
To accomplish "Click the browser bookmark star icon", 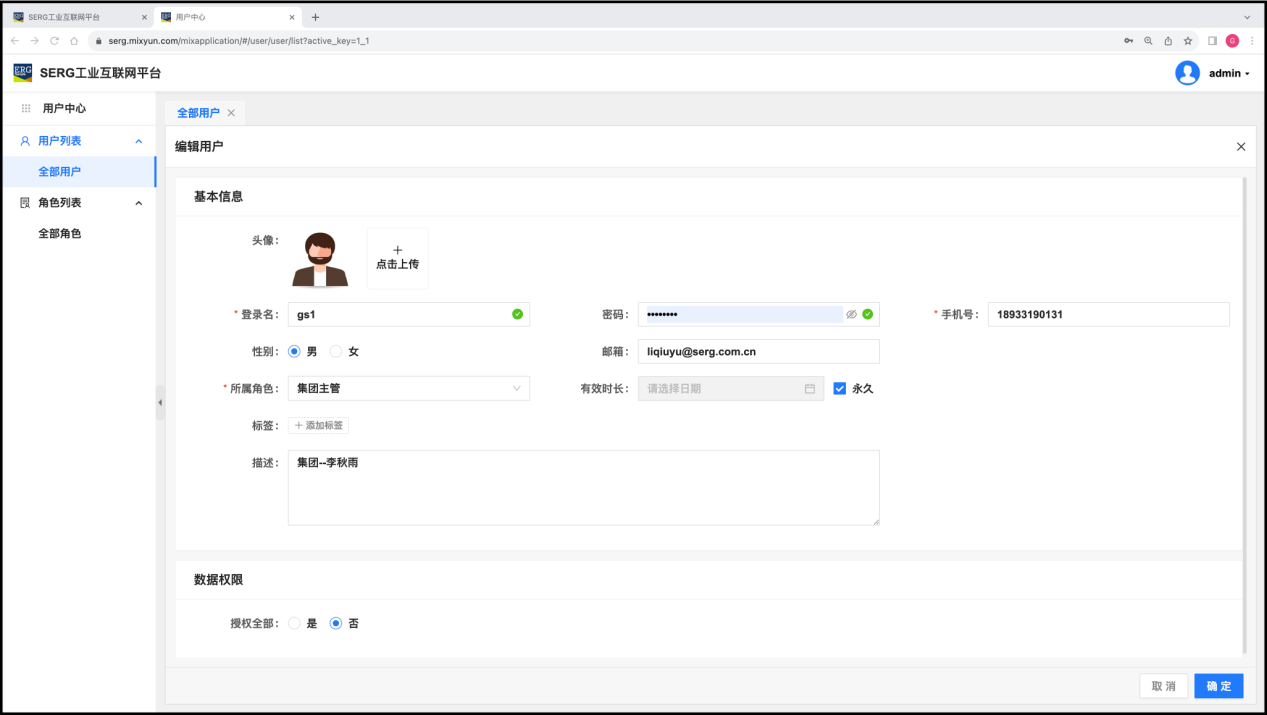I will (x=1188, y=41).
